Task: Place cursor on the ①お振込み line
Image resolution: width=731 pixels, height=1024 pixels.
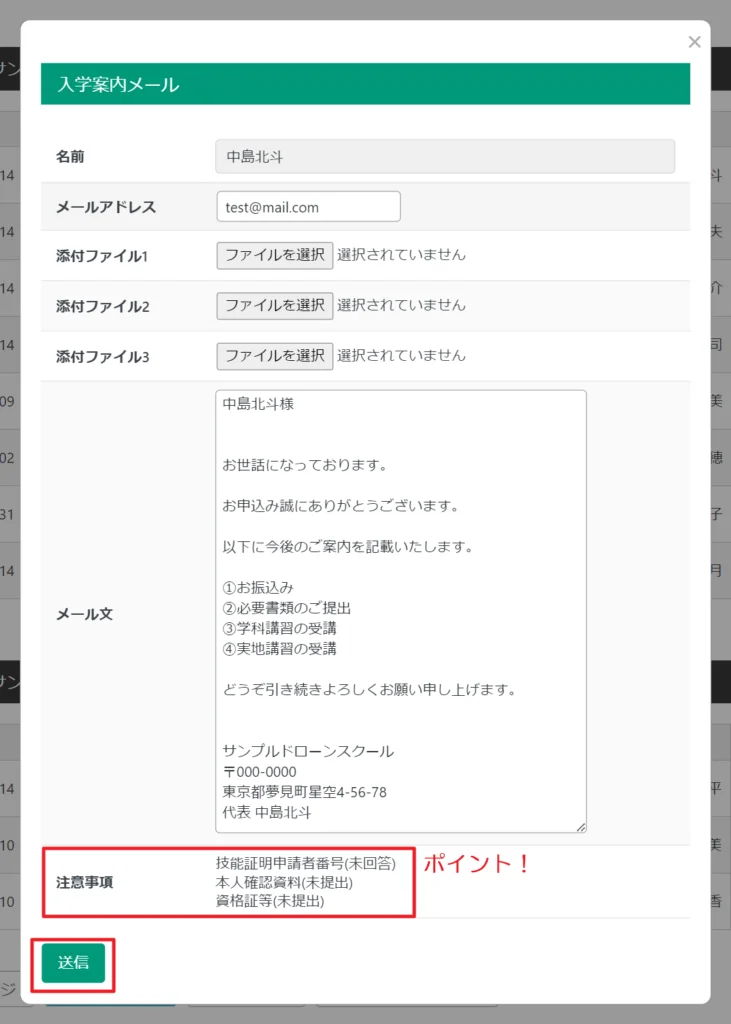Action: click(258, 587)
